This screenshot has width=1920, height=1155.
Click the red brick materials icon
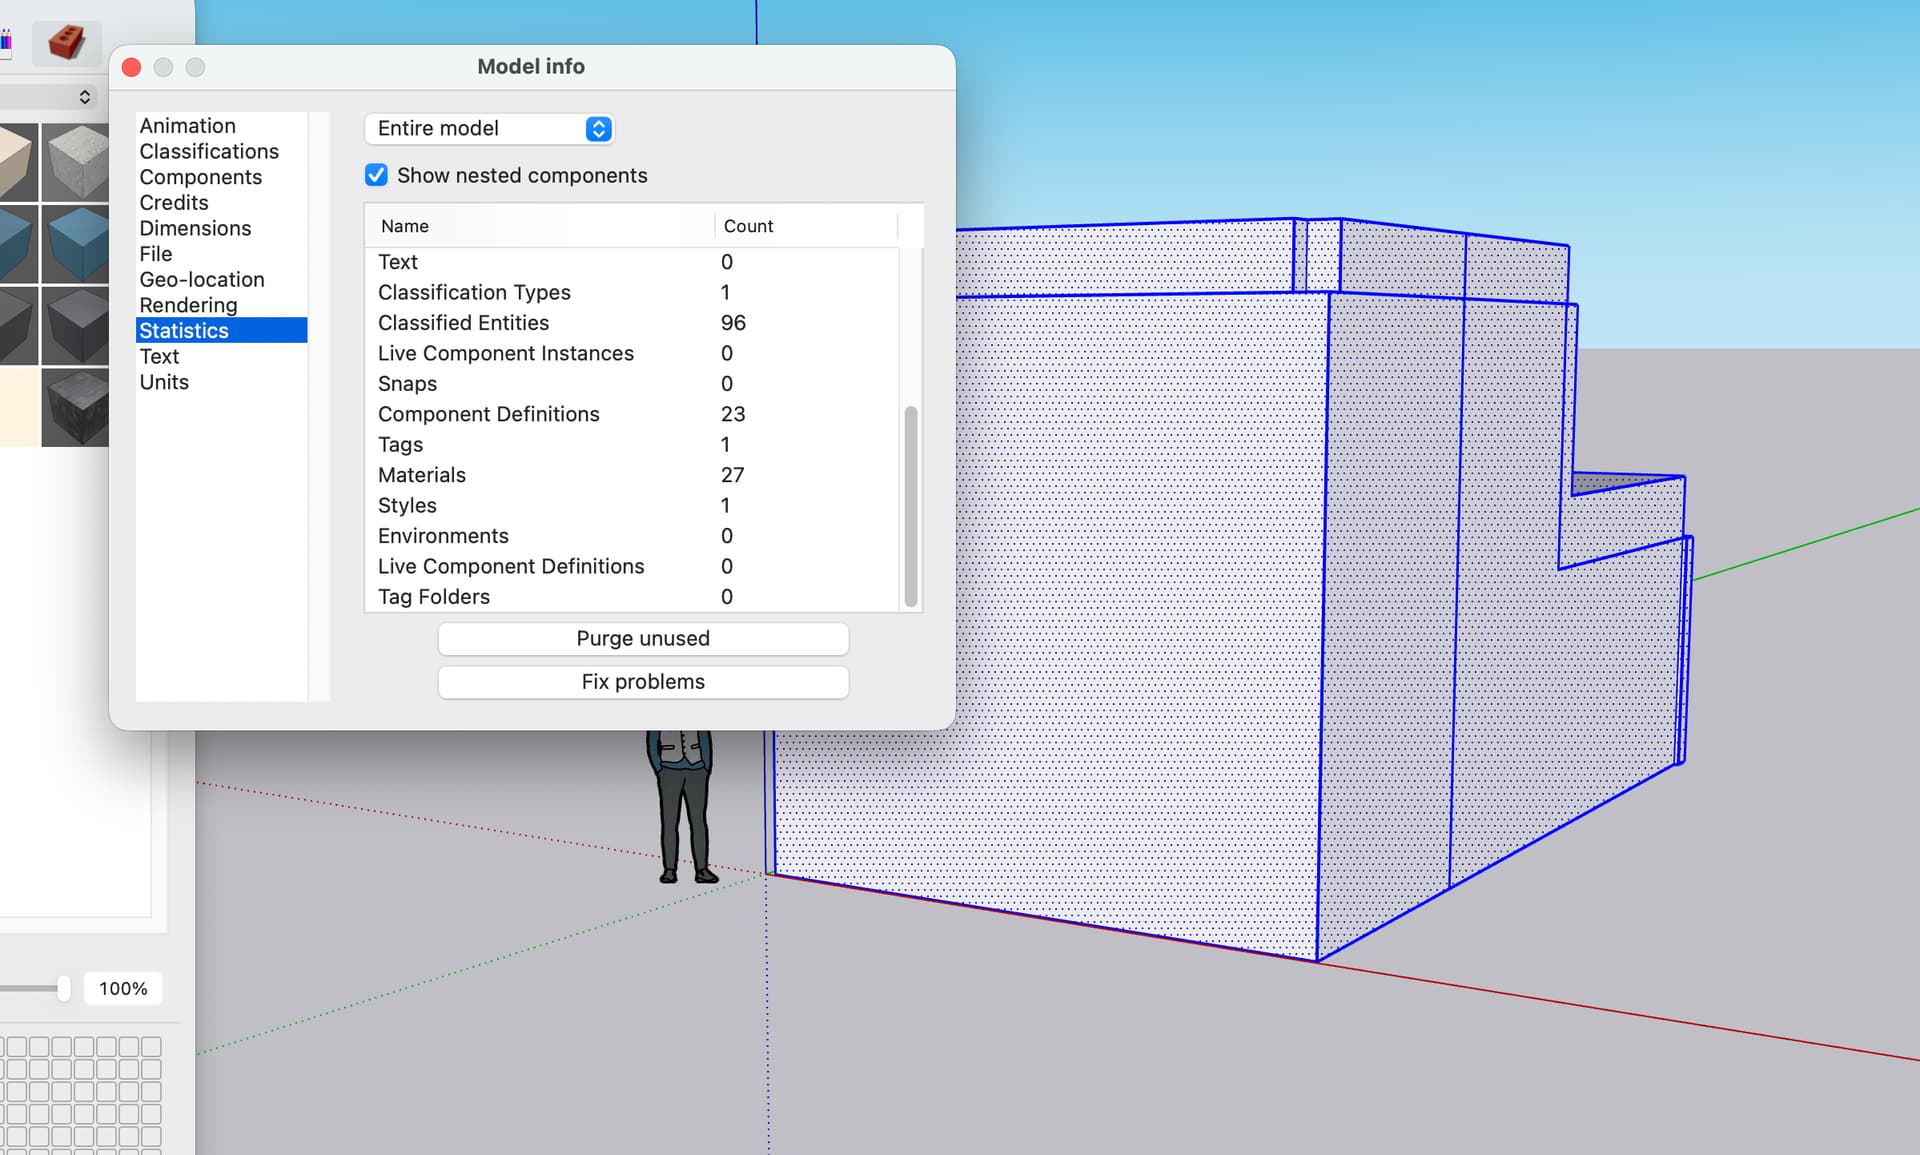(x=66, y=43)
